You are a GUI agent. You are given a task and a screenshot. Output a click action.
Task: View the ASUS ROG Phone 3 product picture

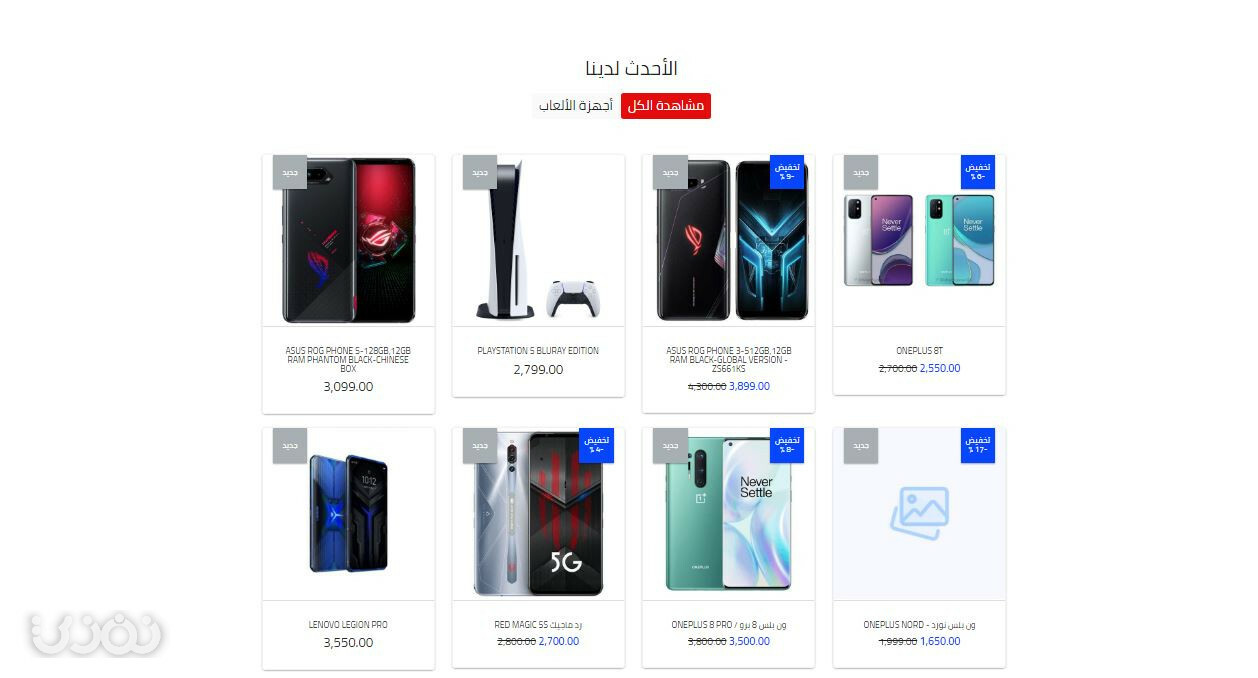pos(728,240)
